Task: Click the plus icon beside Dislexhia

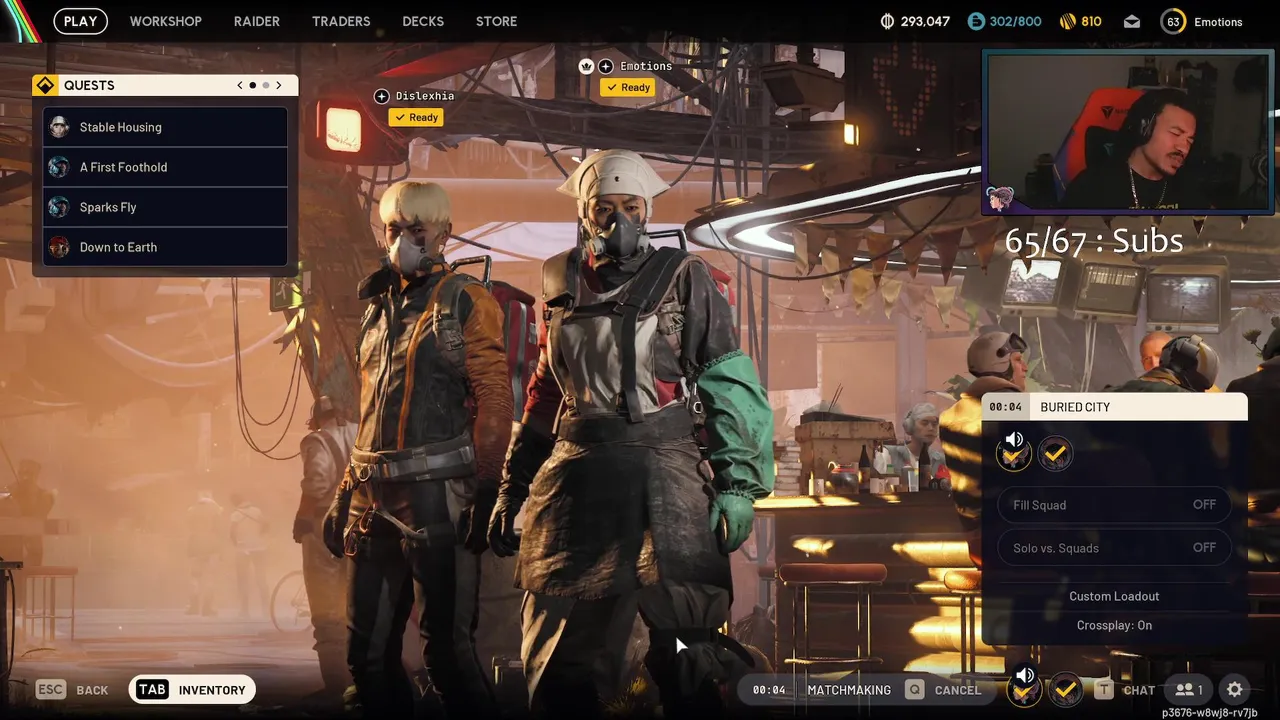Action: [x=381, y=96]
